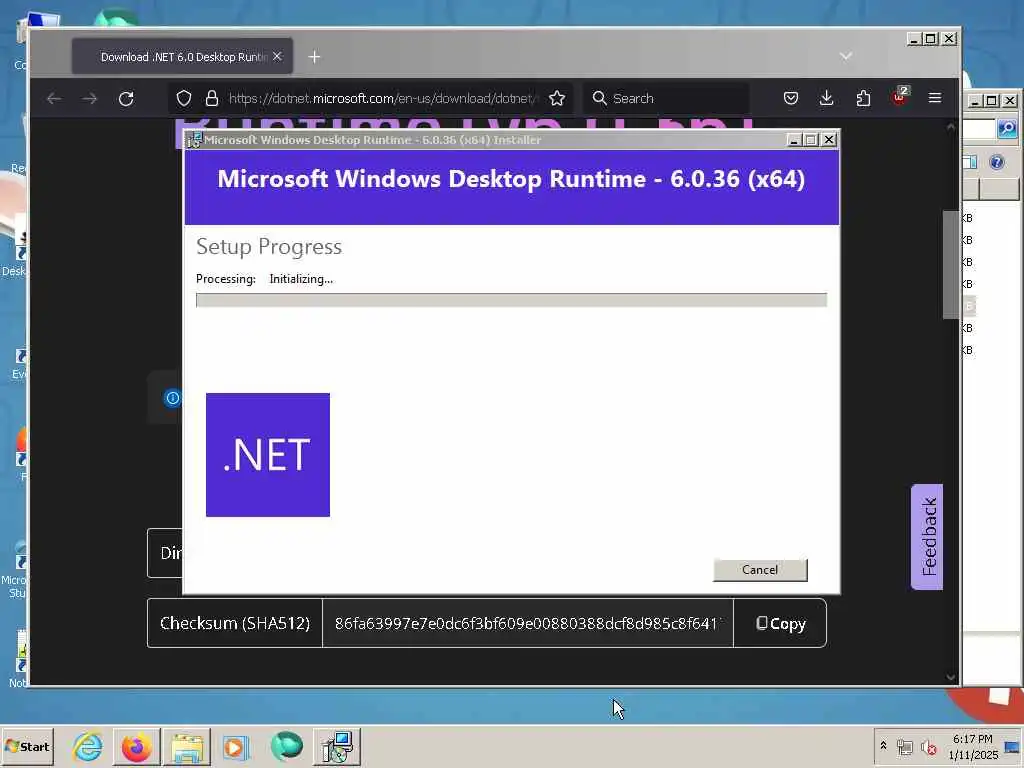
Task: Click the Initializing... status text
Action: click(x=301, y=279)
